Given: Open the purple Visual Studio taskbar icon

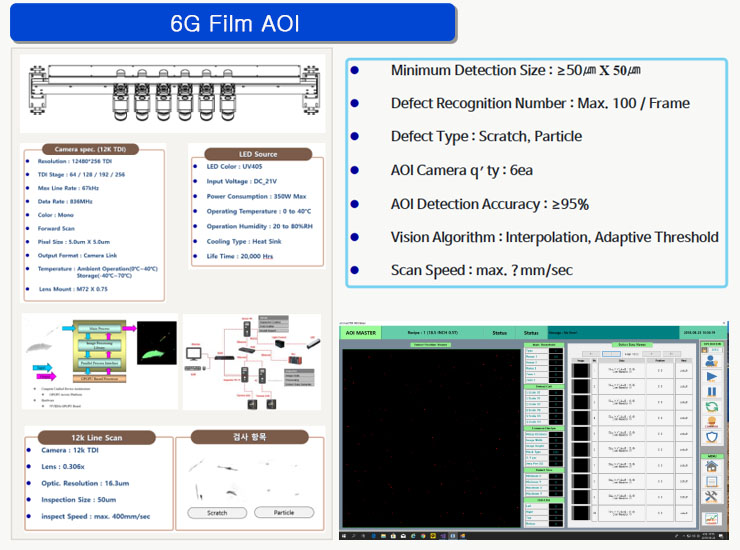Looking at the screenshot, I should [x=443, y=536].
